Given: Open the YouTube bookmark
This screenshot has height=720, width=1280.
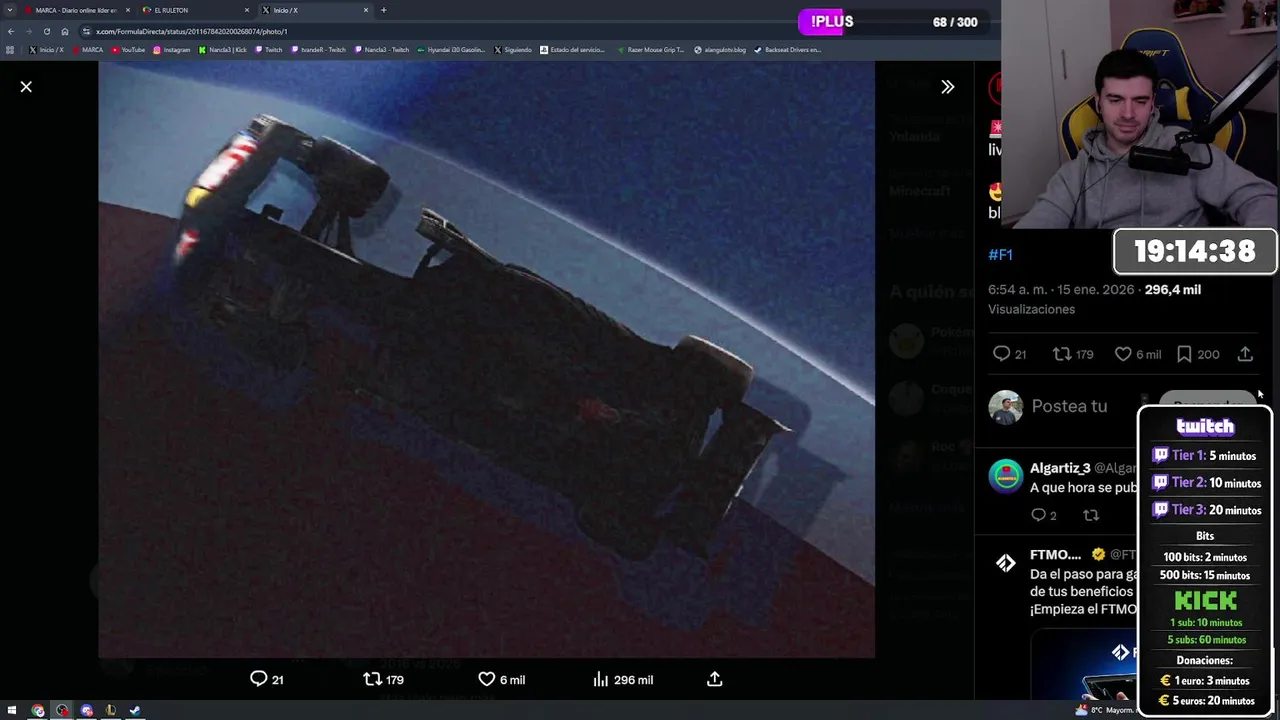Looking at the screenshot, I should point(128,50).
